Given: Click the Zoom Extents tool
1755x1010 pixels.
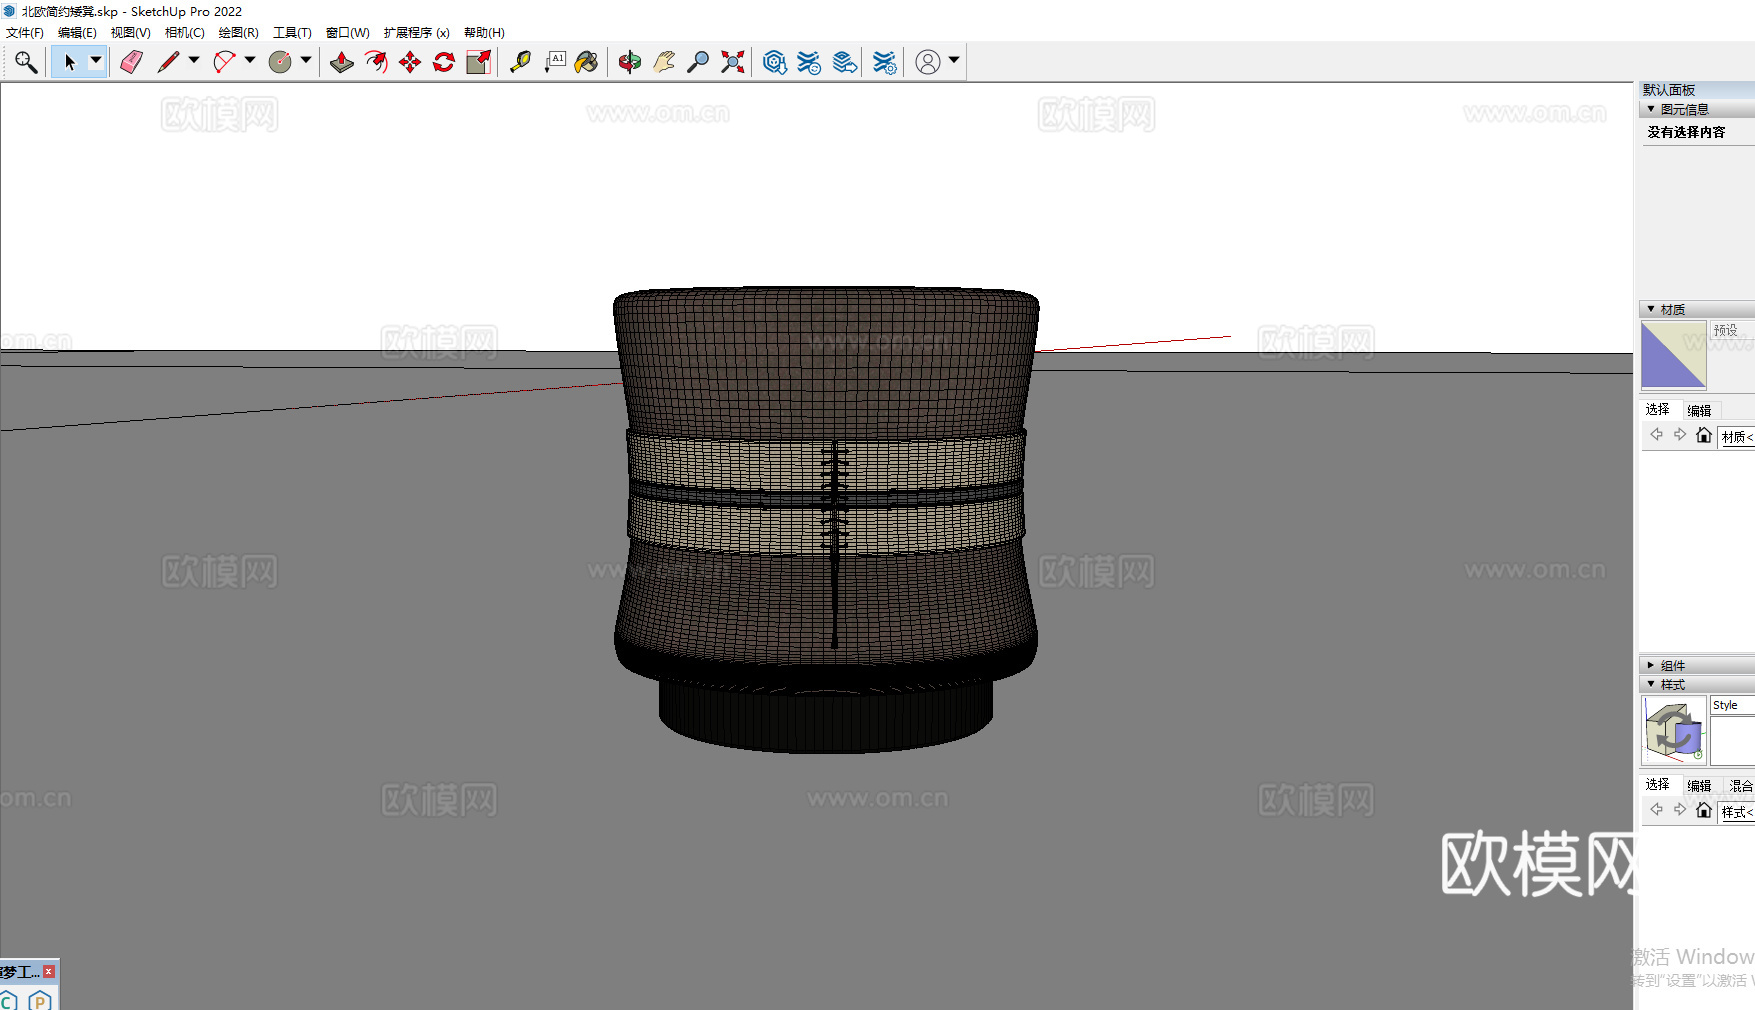Looking at the screenshot, I should (x=733, y=62).
